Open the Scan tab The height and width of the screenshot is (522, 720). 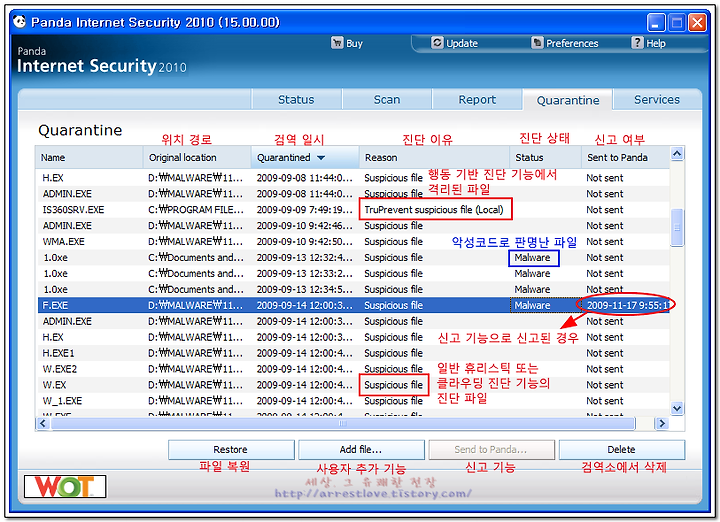tap(387, 100)
